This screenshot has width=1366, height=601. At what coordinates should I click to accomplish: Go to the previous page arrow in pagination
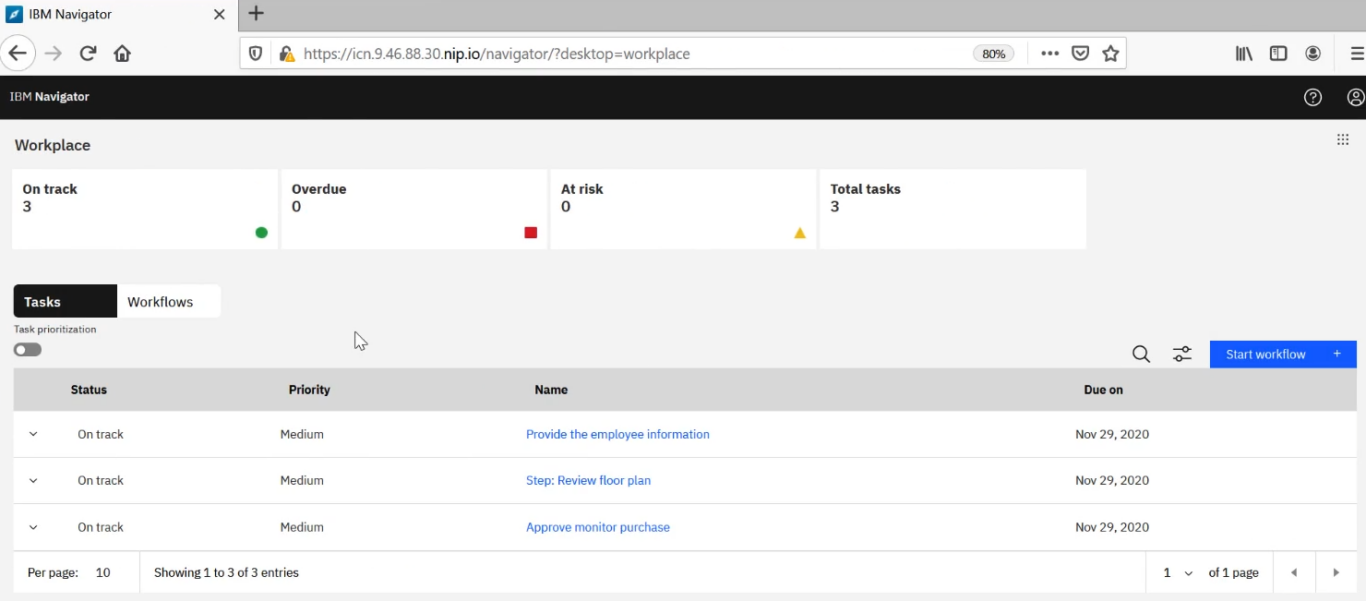[1294, 573]
